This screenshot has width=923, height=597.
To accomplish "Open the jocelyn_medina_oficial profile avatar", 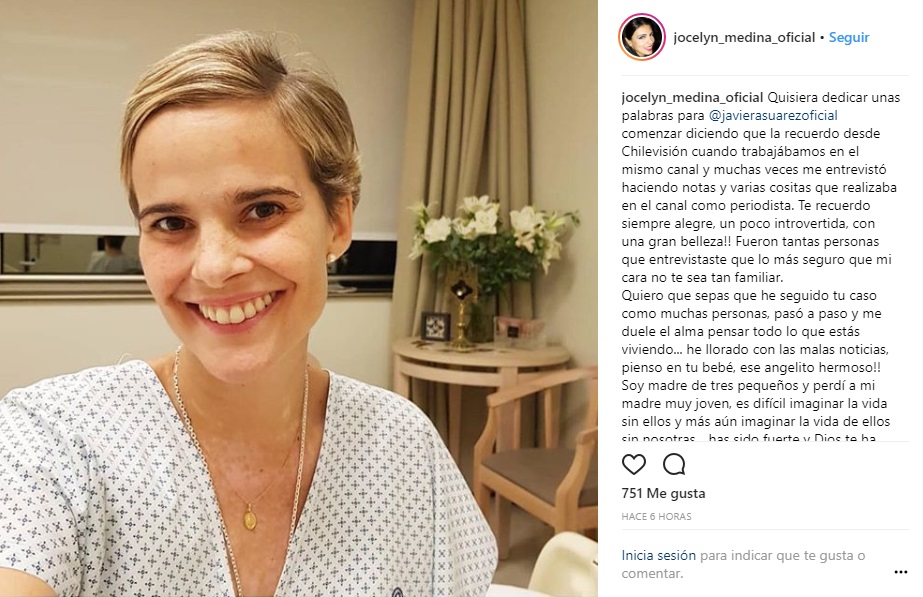I will [x=642, y=37].
